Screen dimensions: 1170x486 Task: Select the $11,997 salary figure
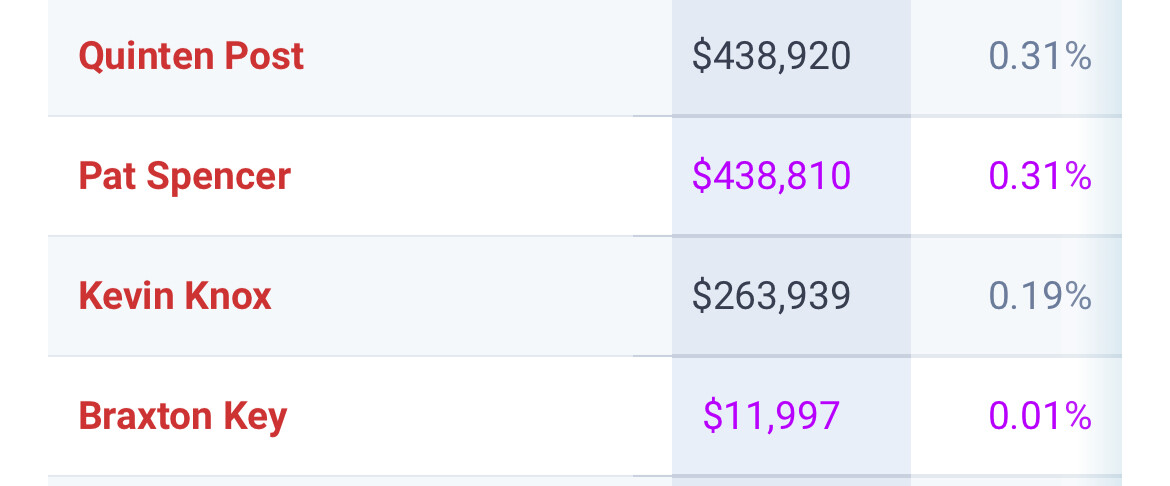pyautogui.click(x=771, y=416)
